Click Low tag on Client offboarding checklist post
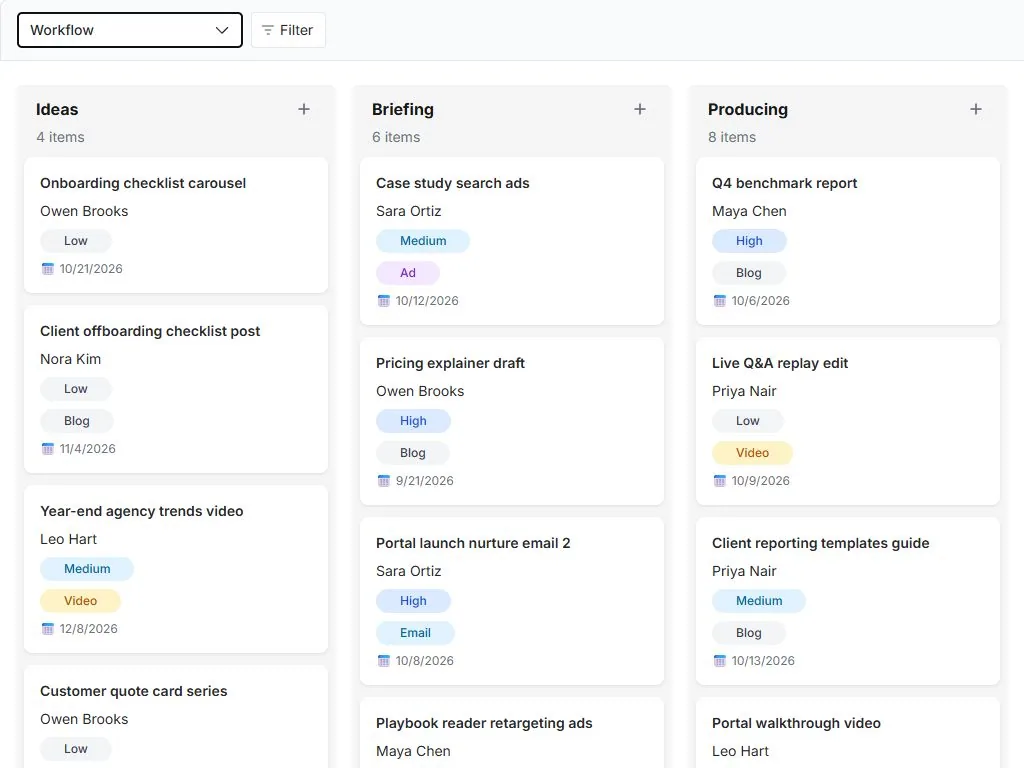 coord(76,389)
